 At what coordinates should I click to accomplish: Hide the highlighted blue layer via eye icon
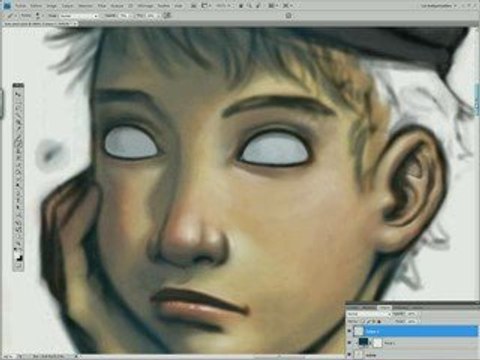349,331
